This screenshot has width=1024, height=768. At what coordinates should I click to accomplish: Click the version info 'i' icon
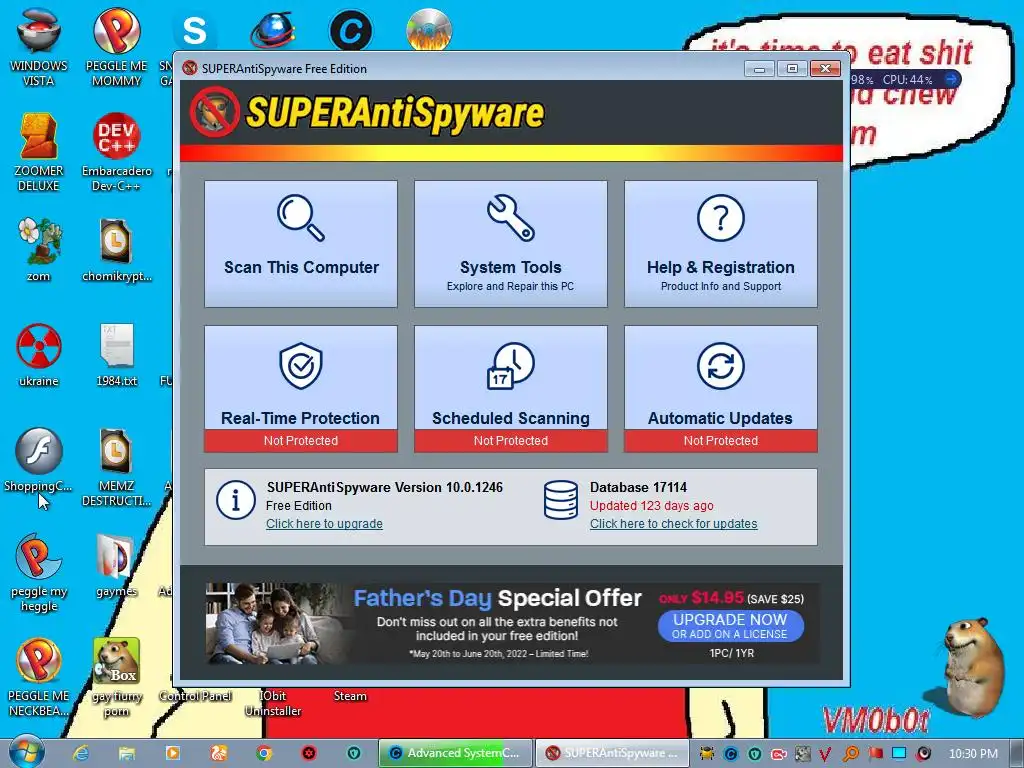pyautogui.click(x=235, y=500)
